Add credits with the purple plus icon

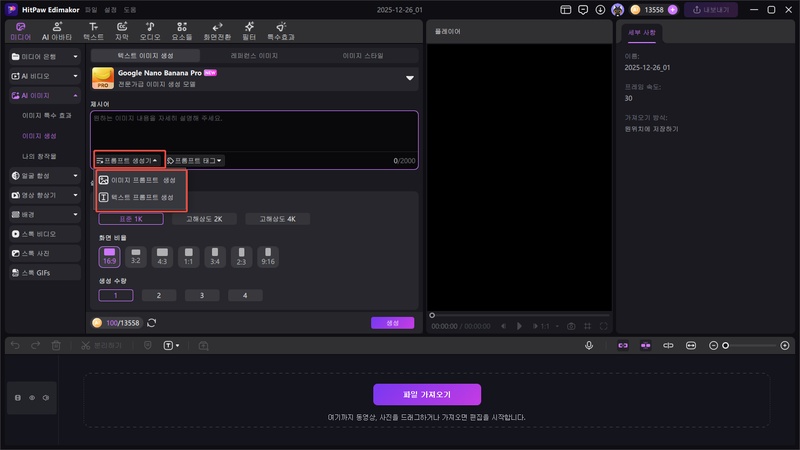[672, 10]
